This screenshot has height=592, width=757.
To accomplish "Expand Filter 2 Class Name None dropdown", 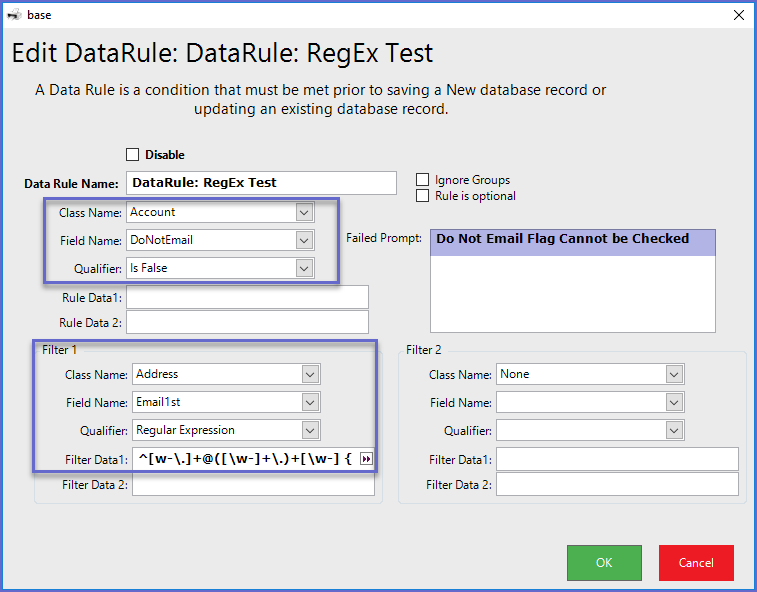I will 675,374.
